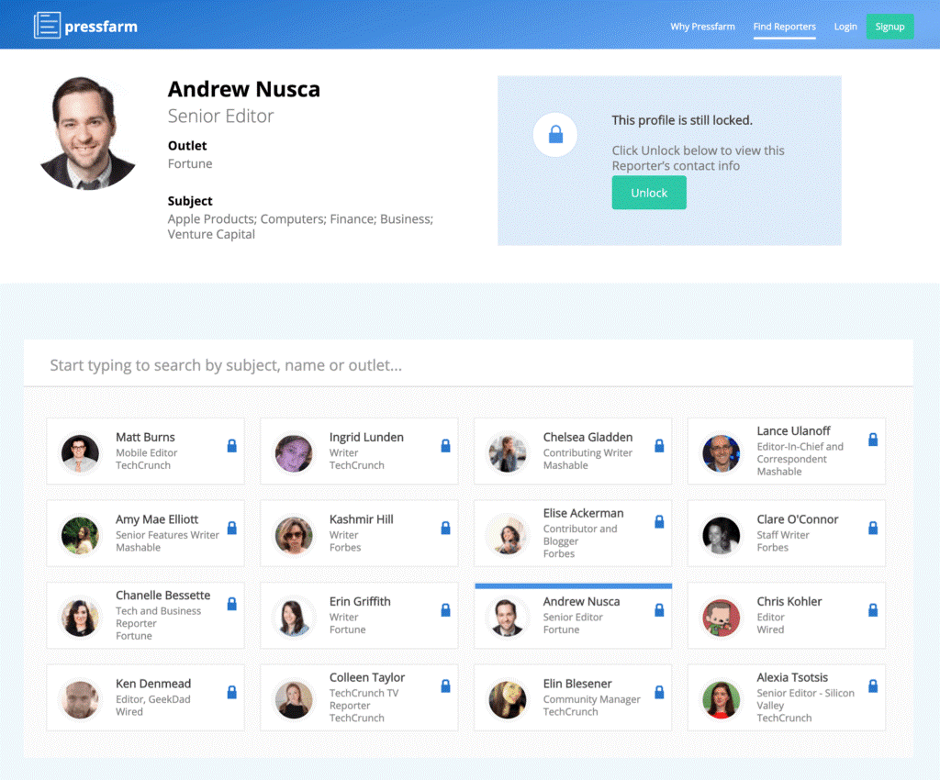Click lock icon on Amy Mae Elliott card
941x781 pixels.
232,528
